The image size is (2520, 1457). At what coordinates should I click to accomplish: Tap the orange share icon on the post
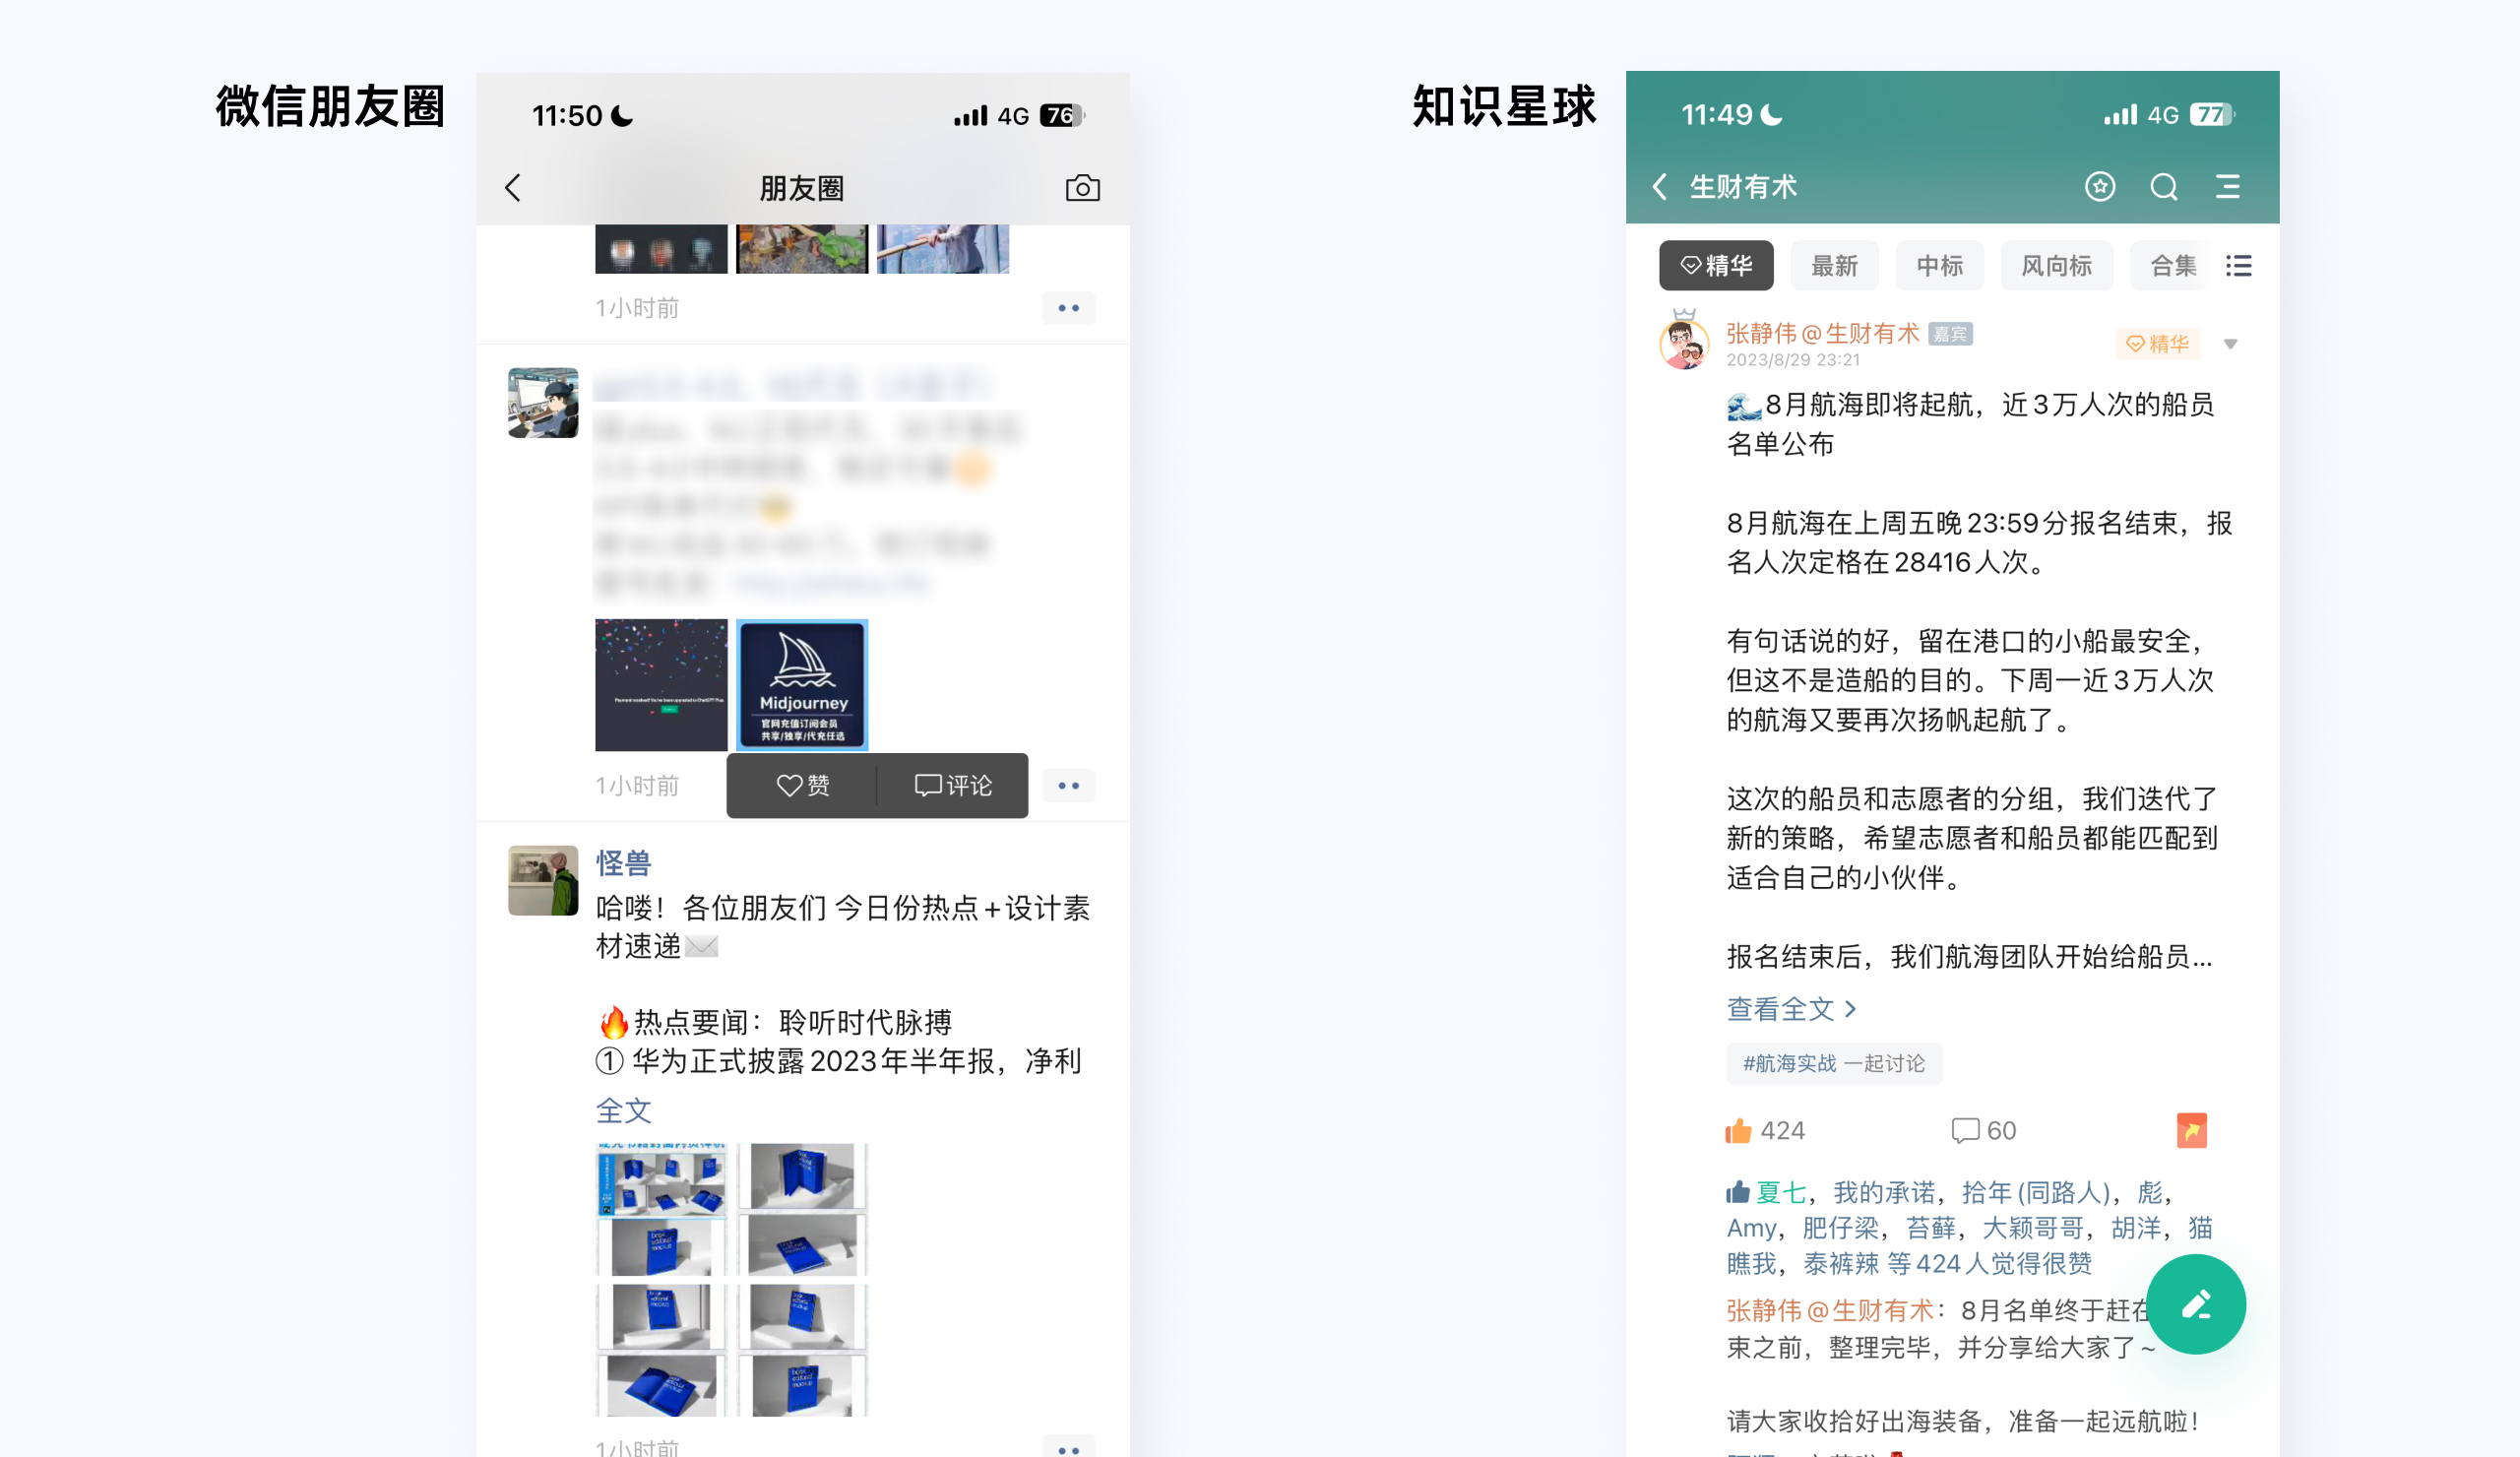point(2191,1130)
